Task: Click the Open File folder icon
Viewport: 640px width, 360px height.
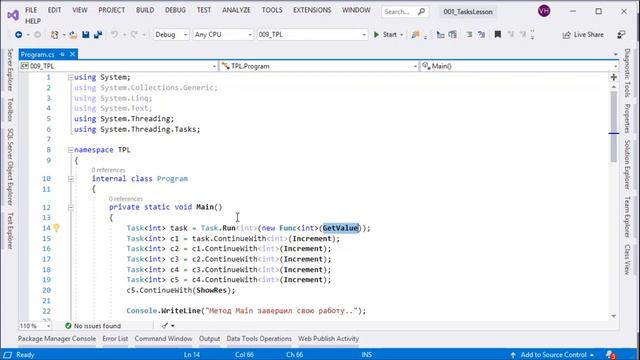Action: [73, 35]
